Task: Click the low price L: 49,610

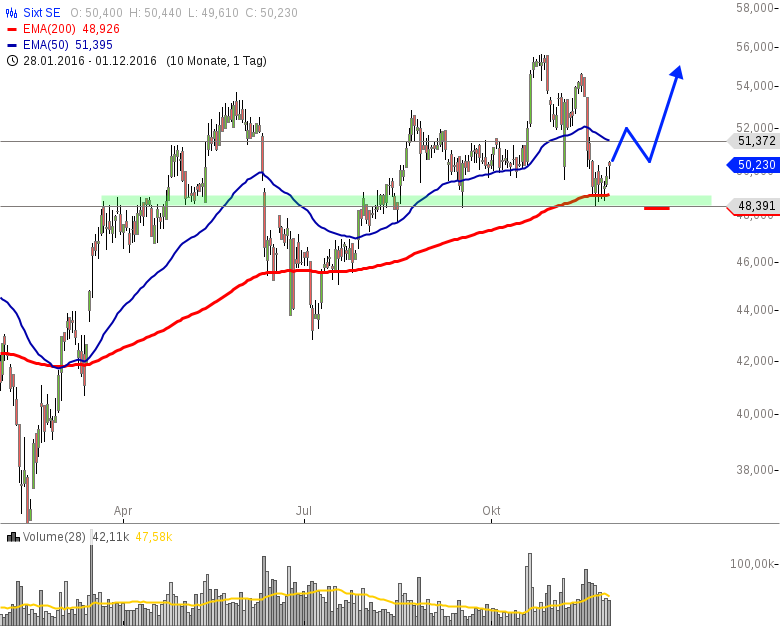Action: [213, 12]
